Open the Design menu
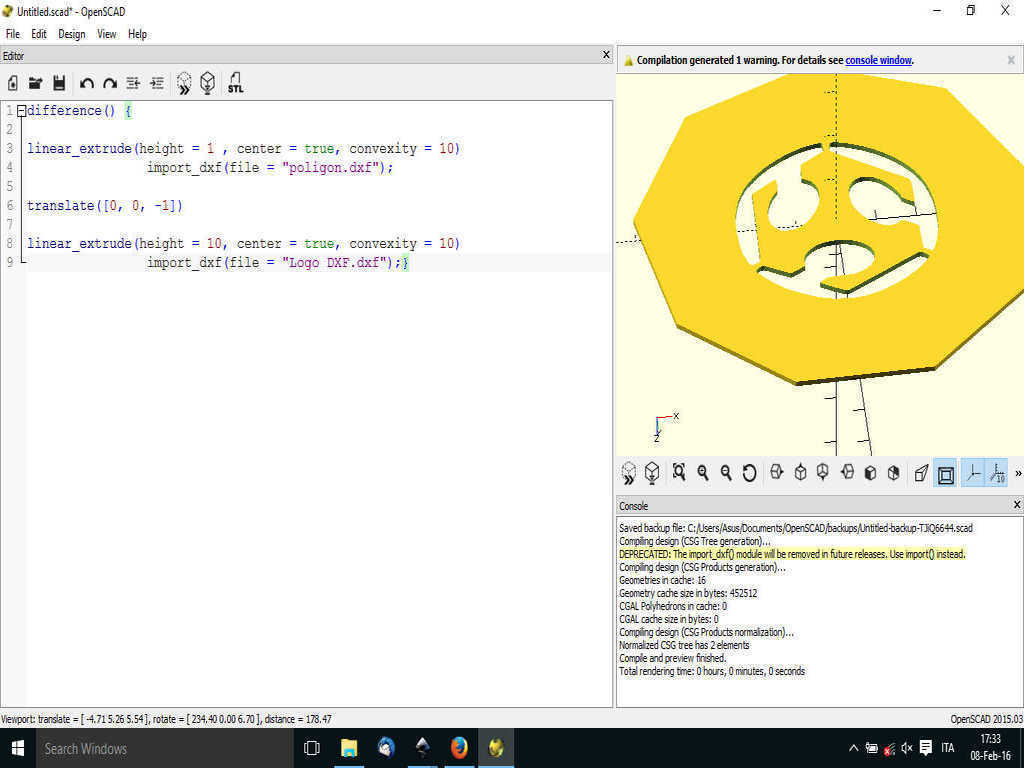 click(x=72, y=34)
